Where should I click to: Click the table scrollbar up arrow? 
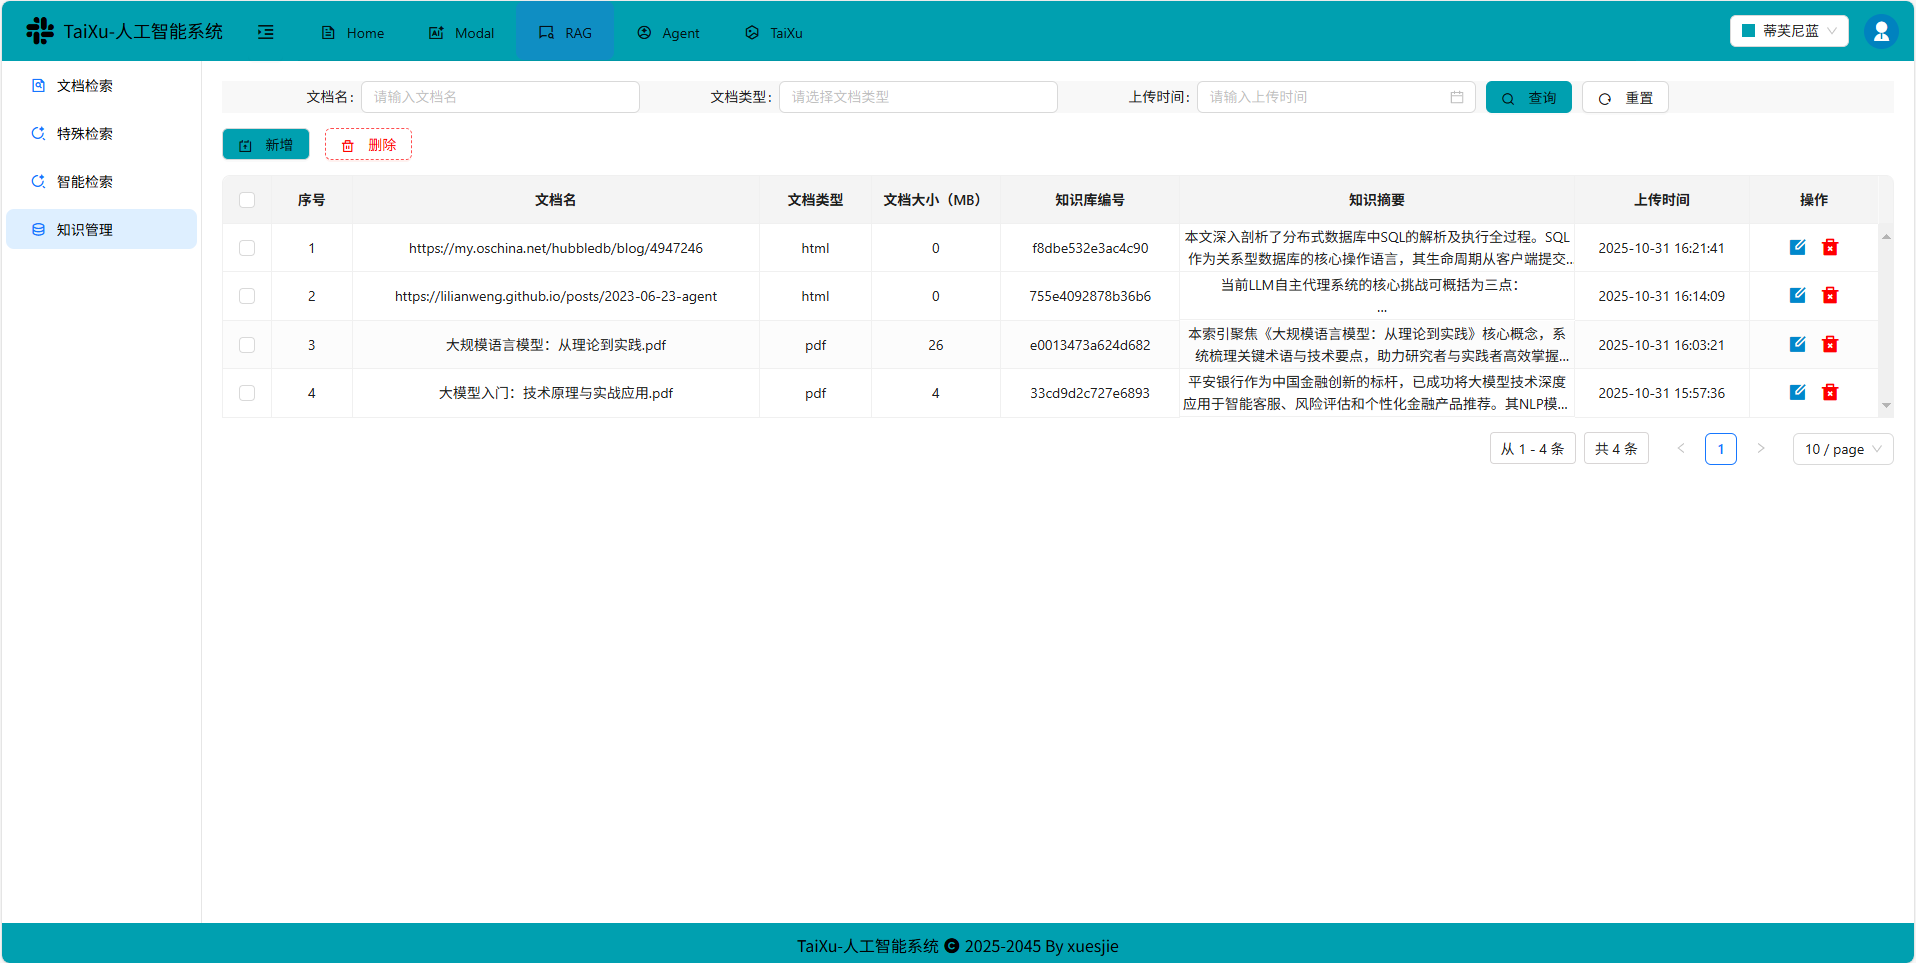pos(1886,236)
